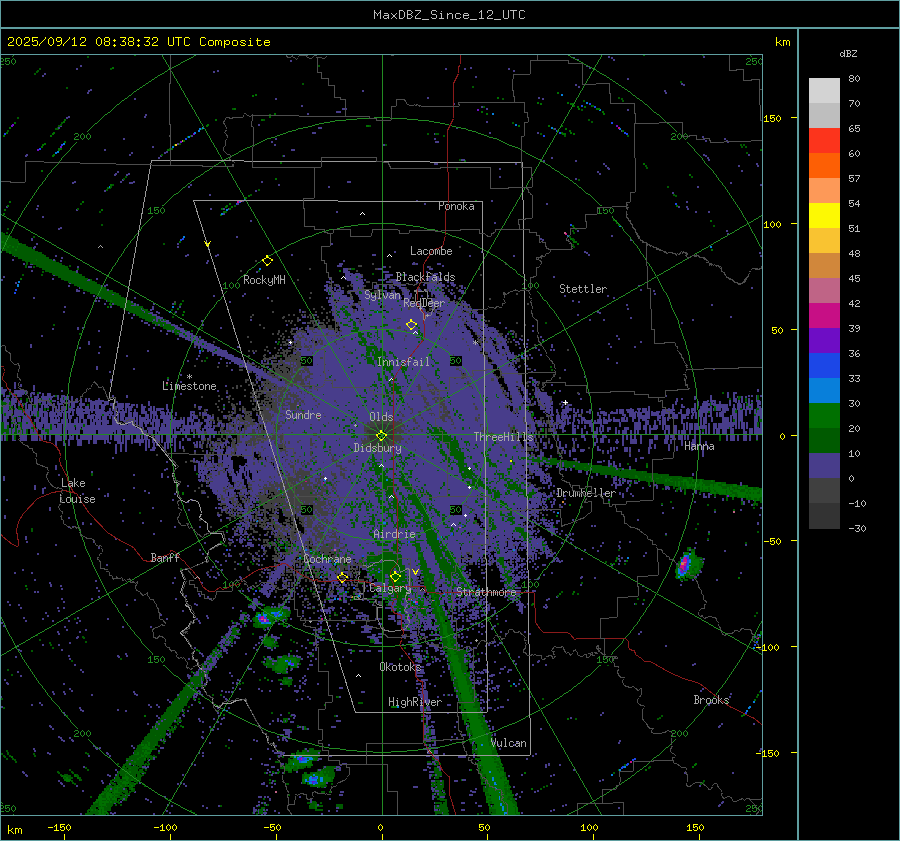Click the yellow diamond marker above the Calgary label

395,576
